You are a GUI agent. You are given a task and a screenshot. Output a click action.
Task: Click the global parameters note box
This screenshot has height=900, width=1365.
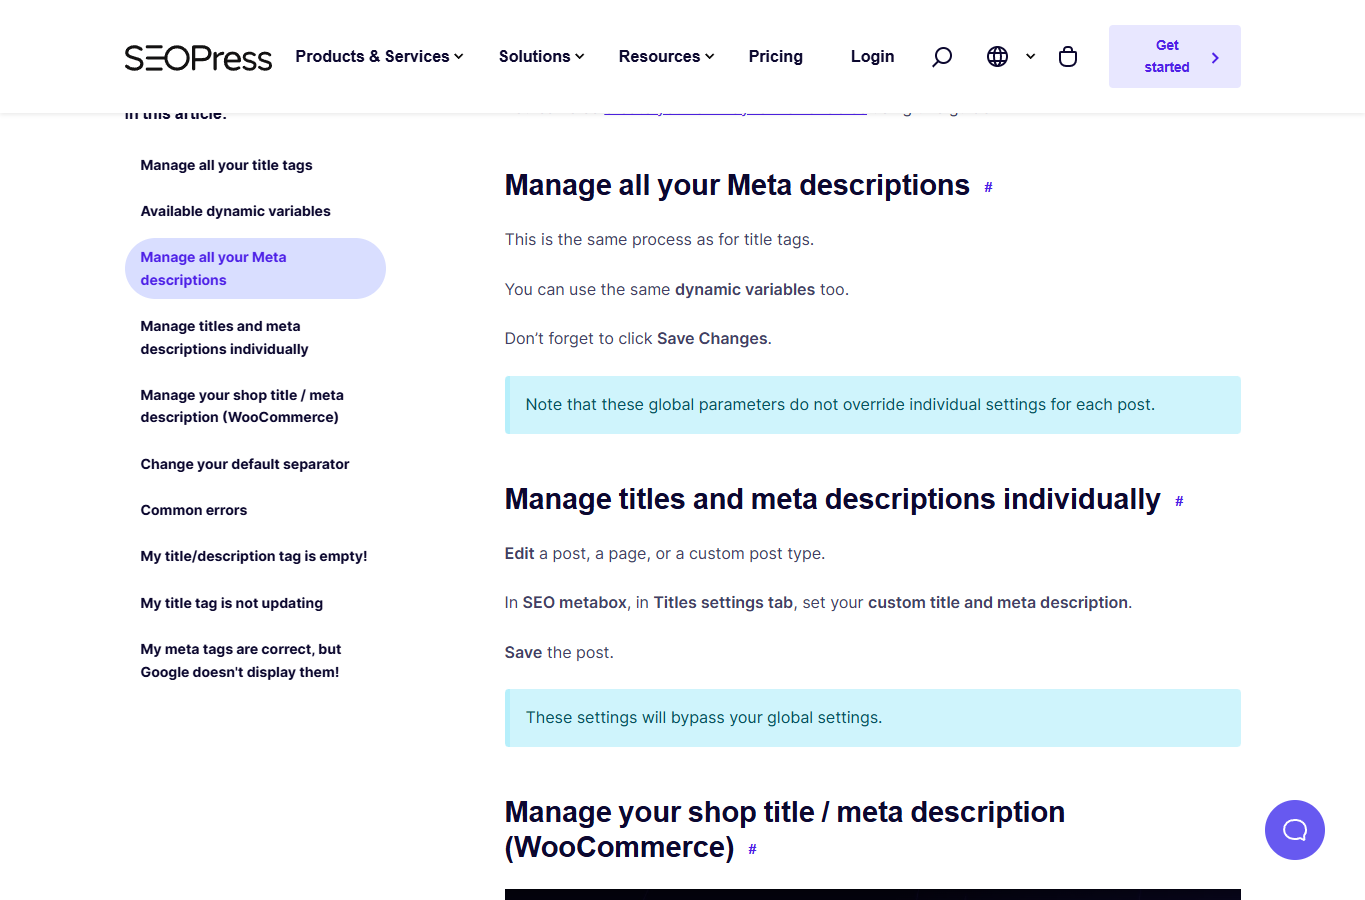coord(873,405)
